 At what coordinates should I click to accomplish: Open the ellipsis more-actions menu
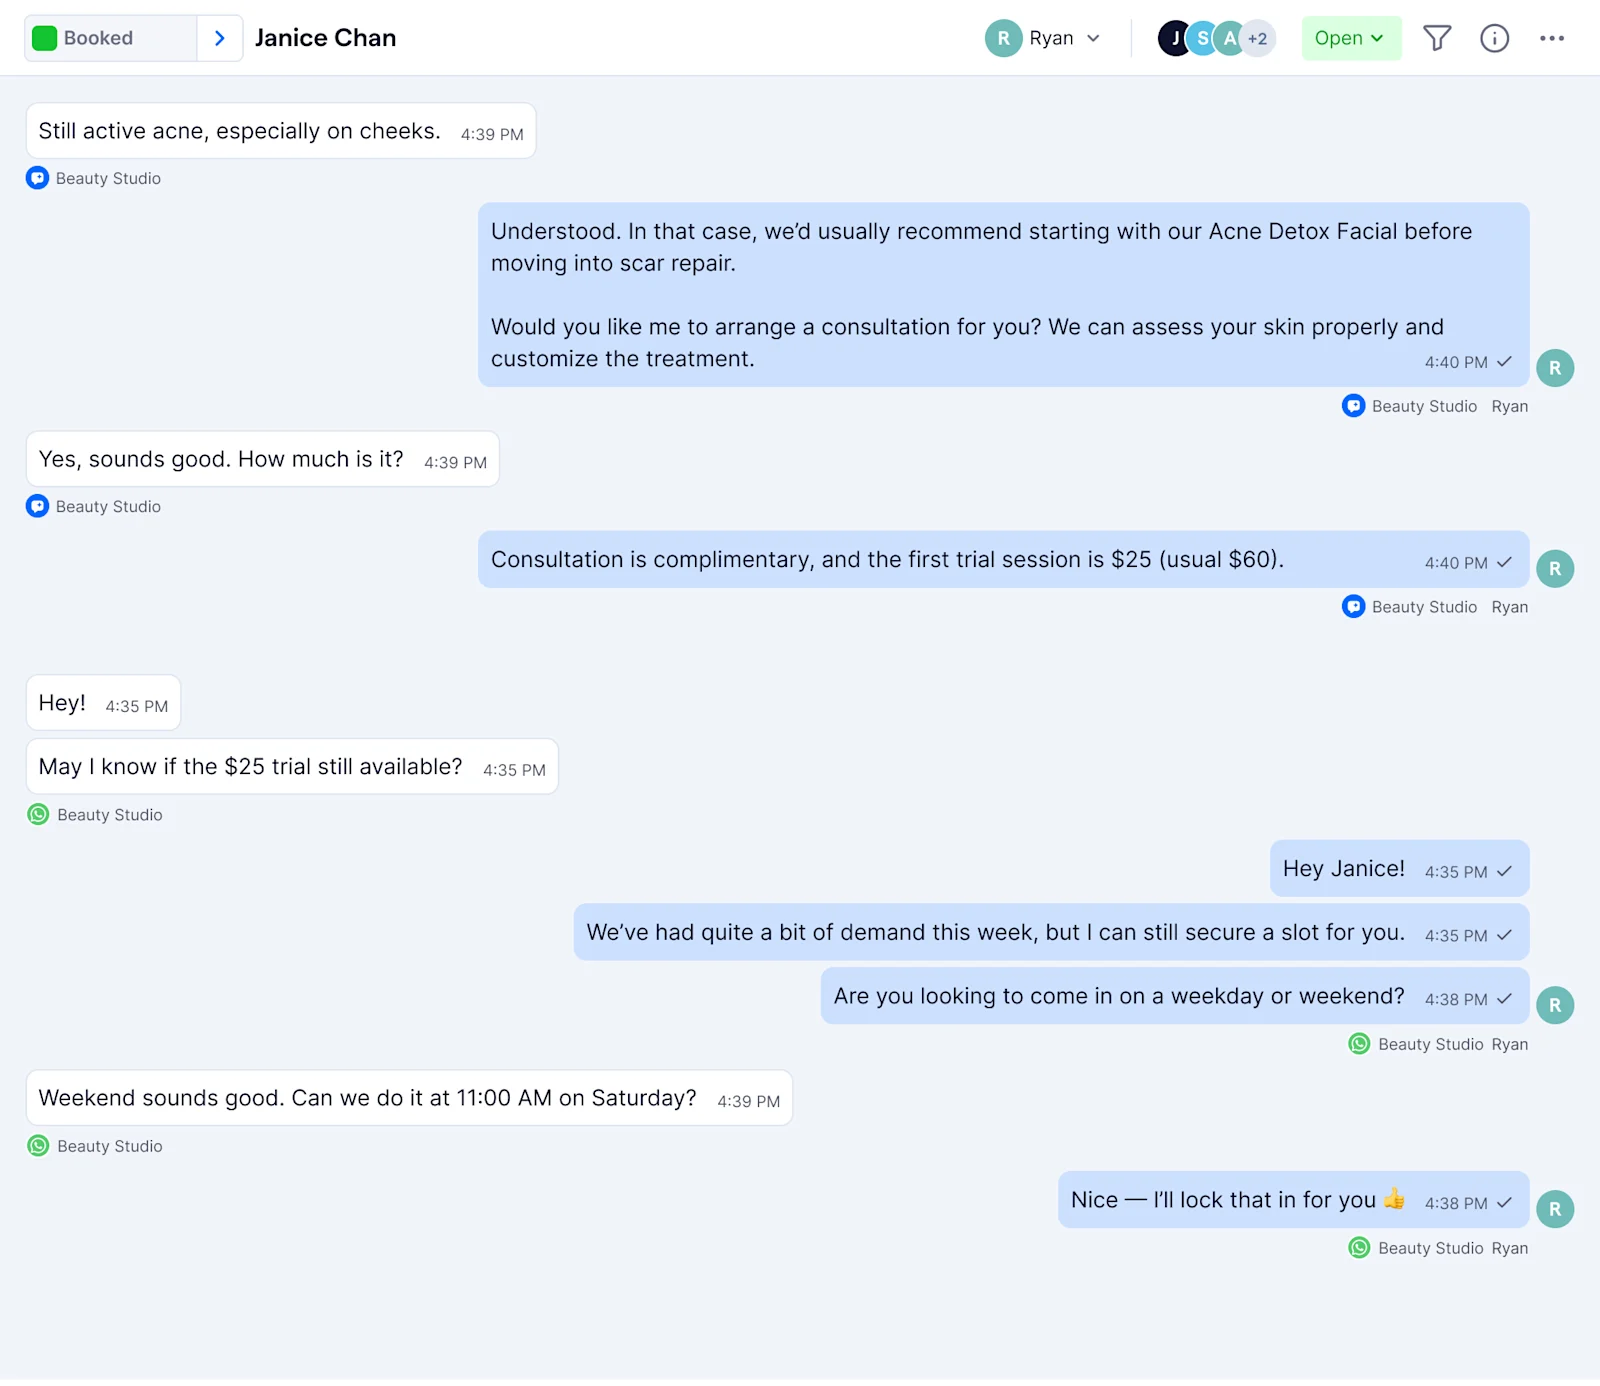pos(1553,38)
